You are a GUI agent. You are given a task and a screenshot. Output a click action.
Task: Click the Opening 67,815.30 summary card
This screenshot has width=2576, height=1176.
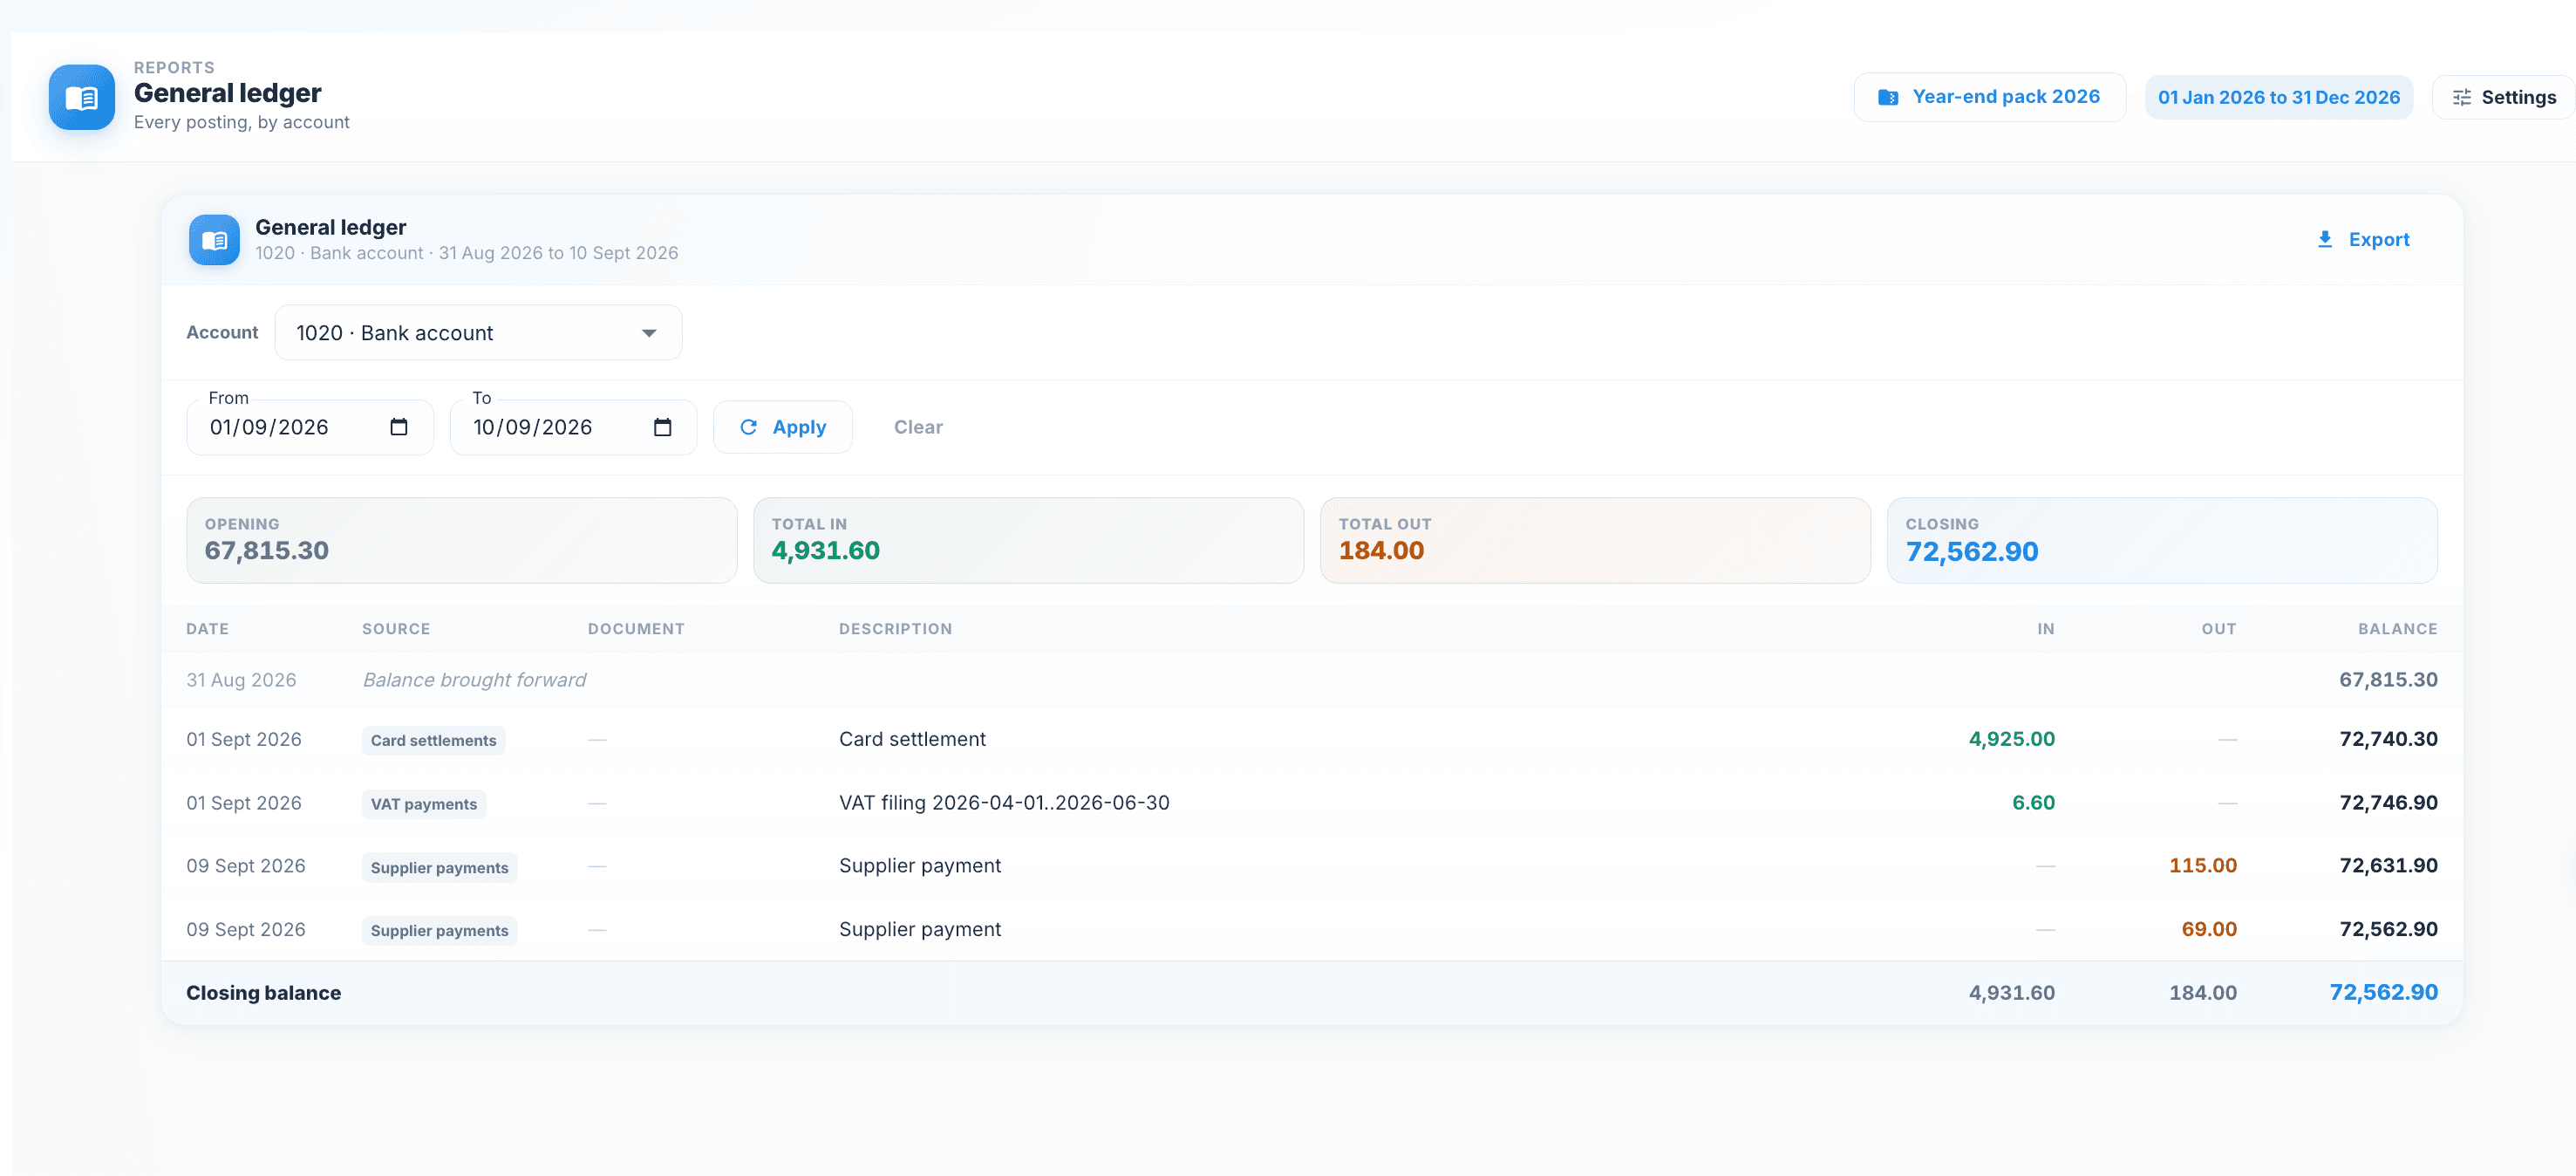pos(461,540)
